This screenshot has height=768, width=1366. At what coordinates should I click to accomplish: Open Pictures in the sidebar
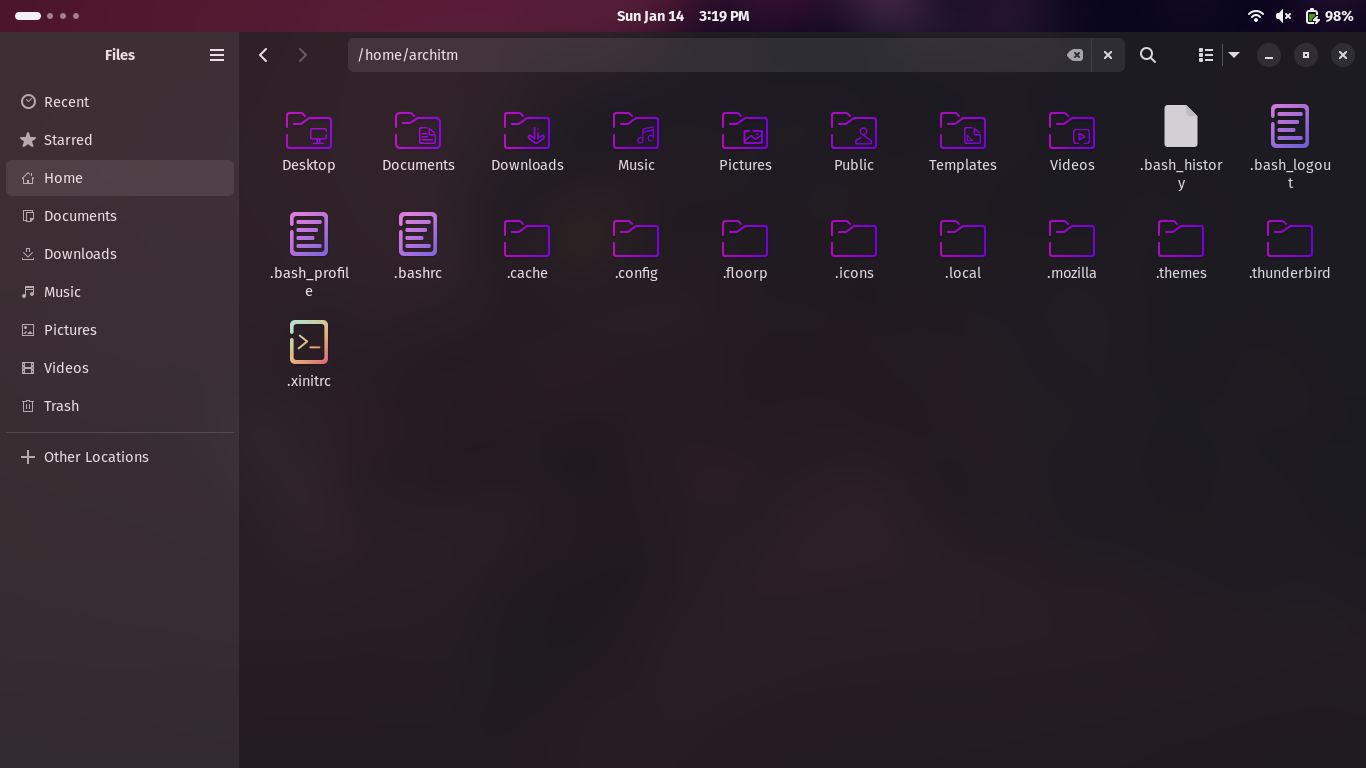point(120,330)
